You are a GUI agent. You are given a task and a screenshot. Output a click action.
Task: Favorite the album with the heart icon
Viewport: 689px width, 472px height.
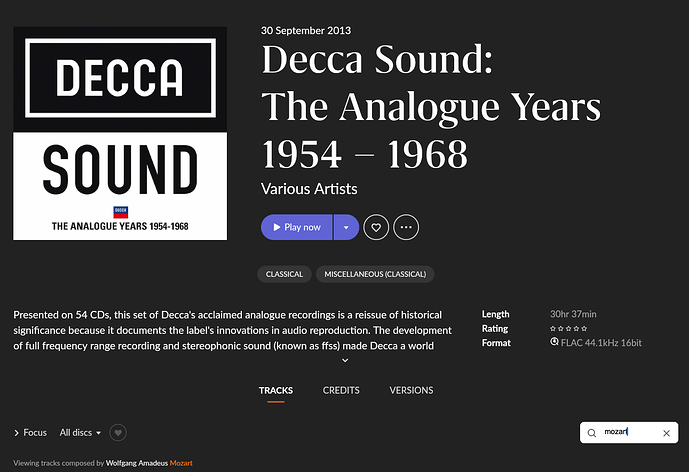[x=376, y=227]
